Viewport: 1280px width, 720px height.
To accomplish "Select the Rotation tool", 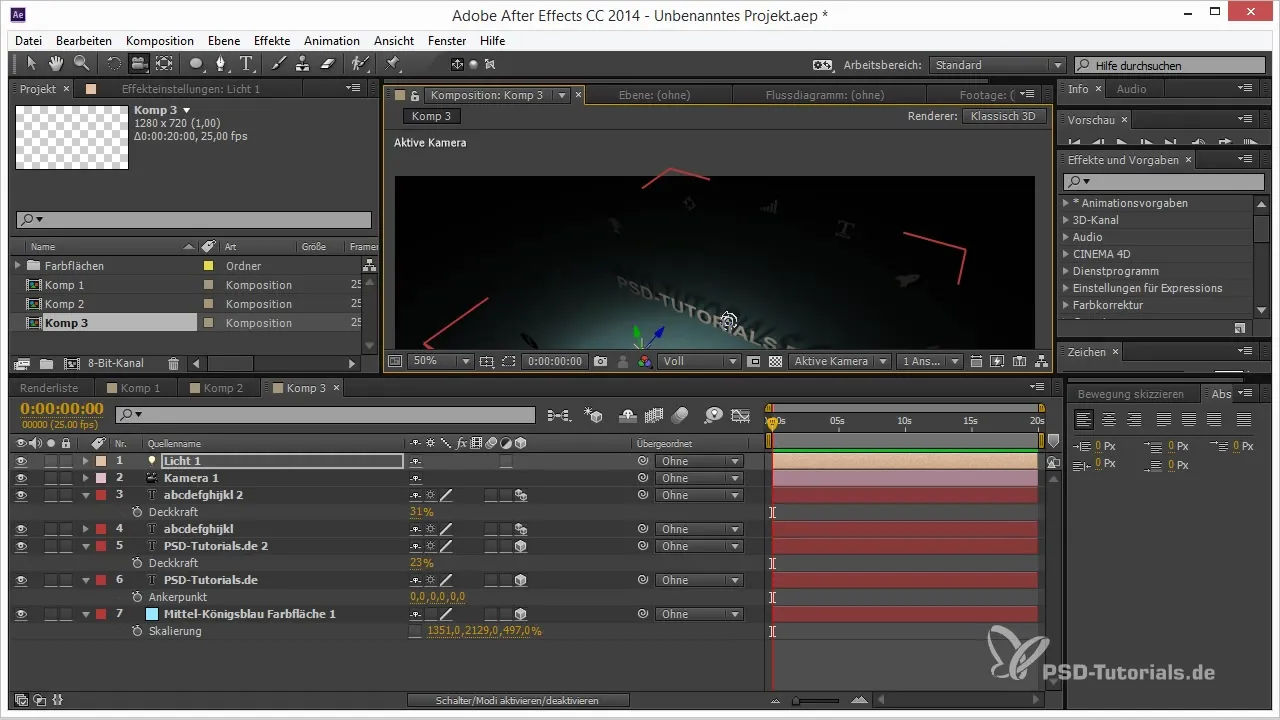I will [x=113, y=63].
